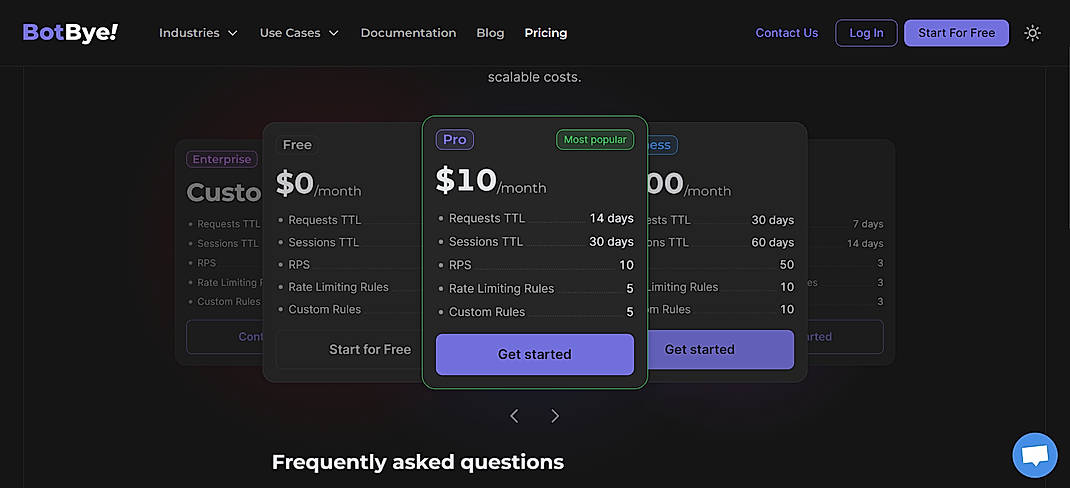The image size is (1070, 488).
Task: Follow the Contact Us link
Action: (x=786, y=33)
